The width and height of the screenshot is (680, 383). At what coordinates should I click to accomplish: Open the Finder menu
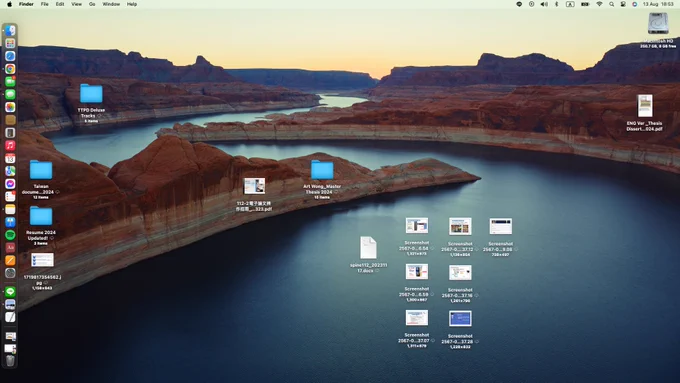26,4
